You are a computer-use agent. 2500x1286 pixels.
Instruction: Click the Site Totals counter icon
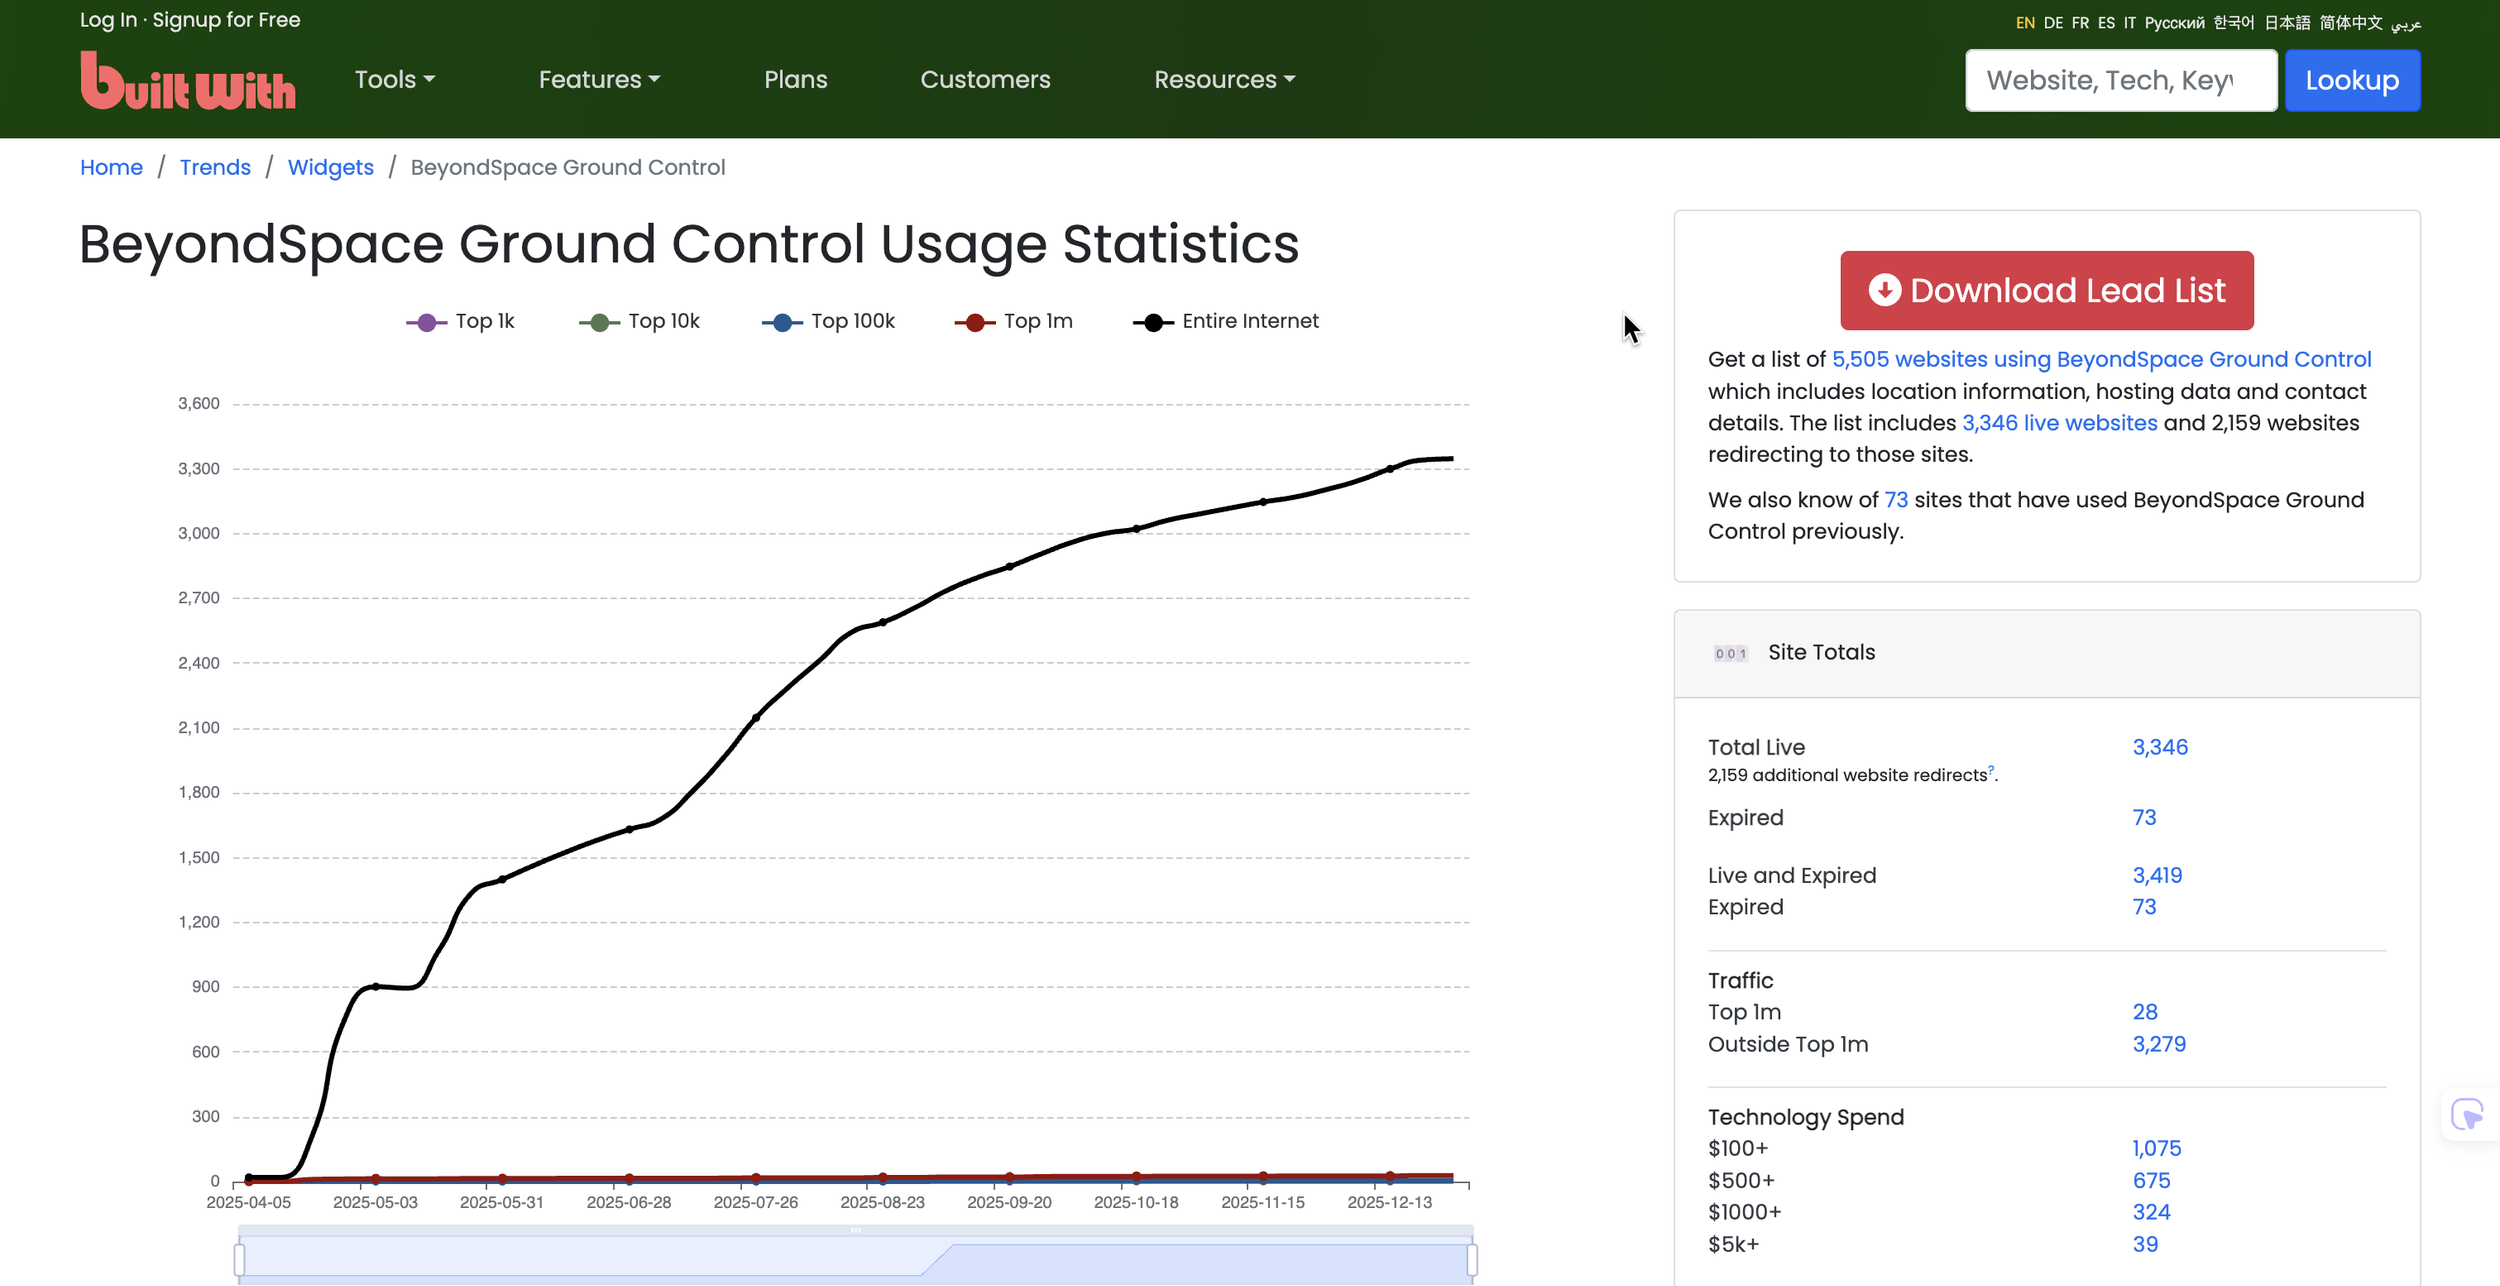[x=1730, y=653]
